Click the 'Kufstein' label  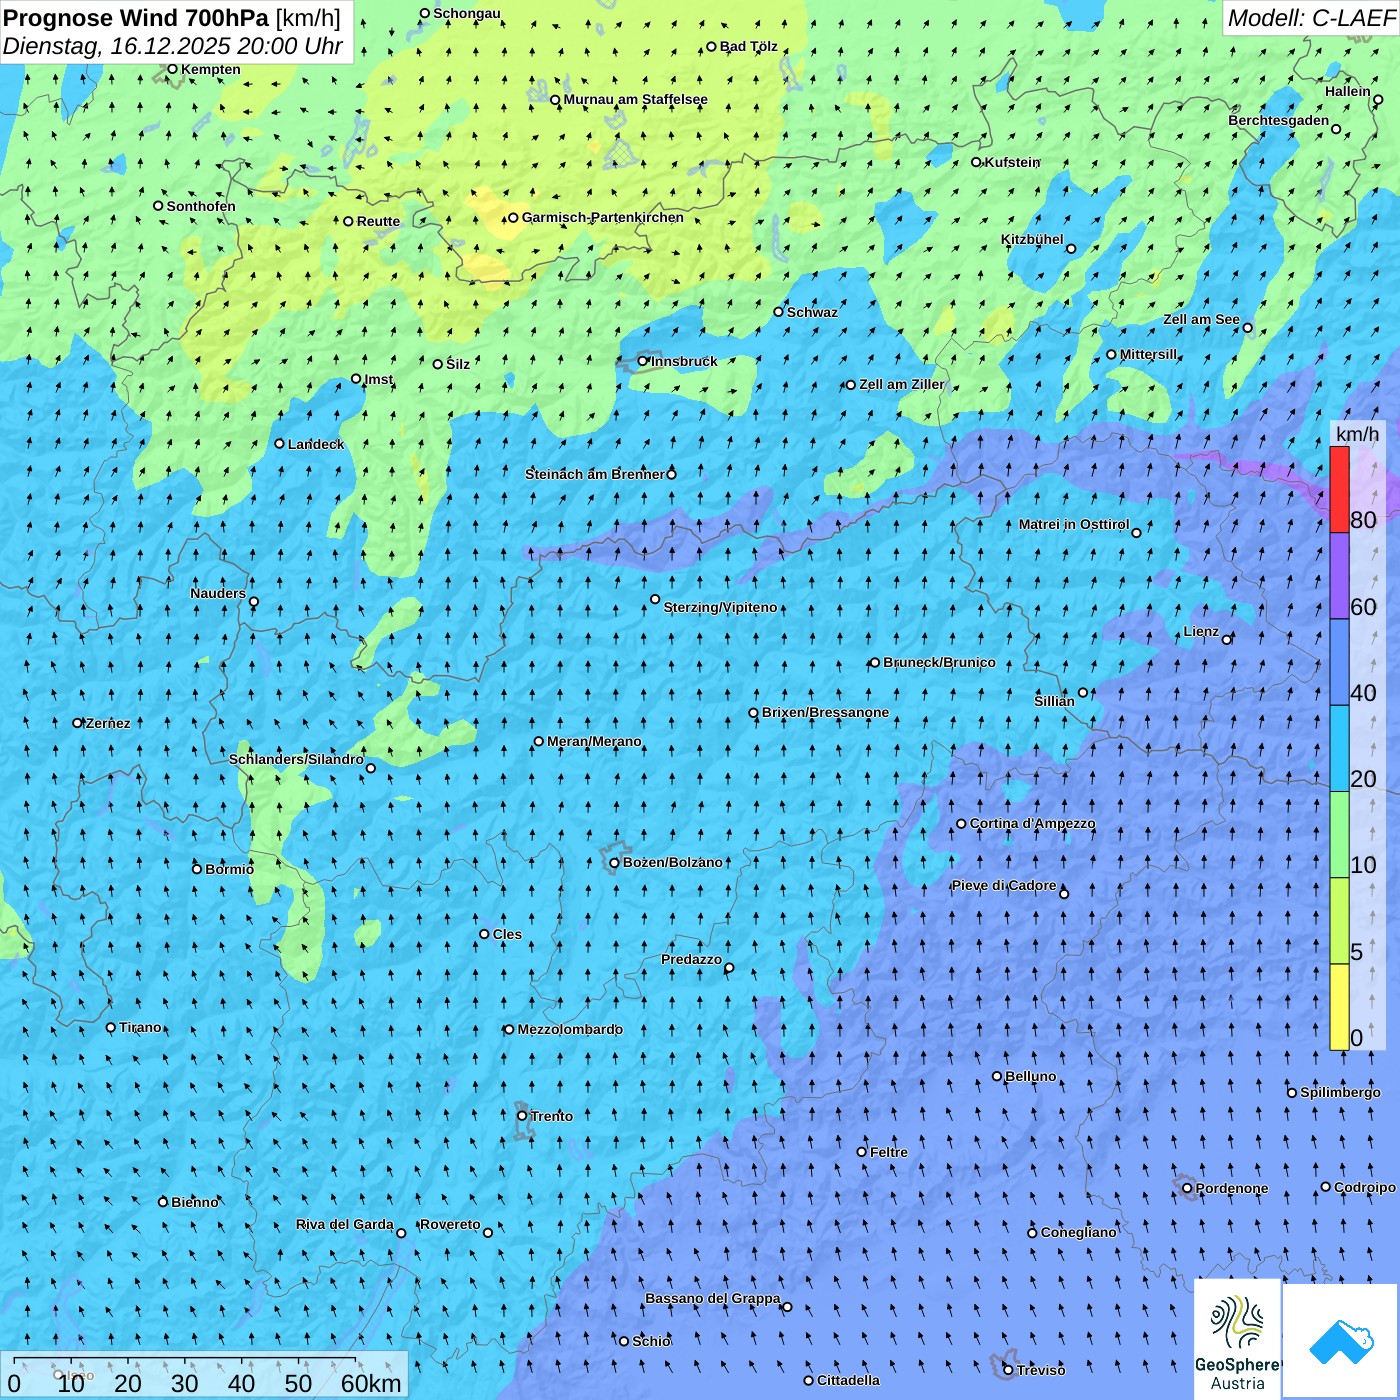click(1013, 162)
